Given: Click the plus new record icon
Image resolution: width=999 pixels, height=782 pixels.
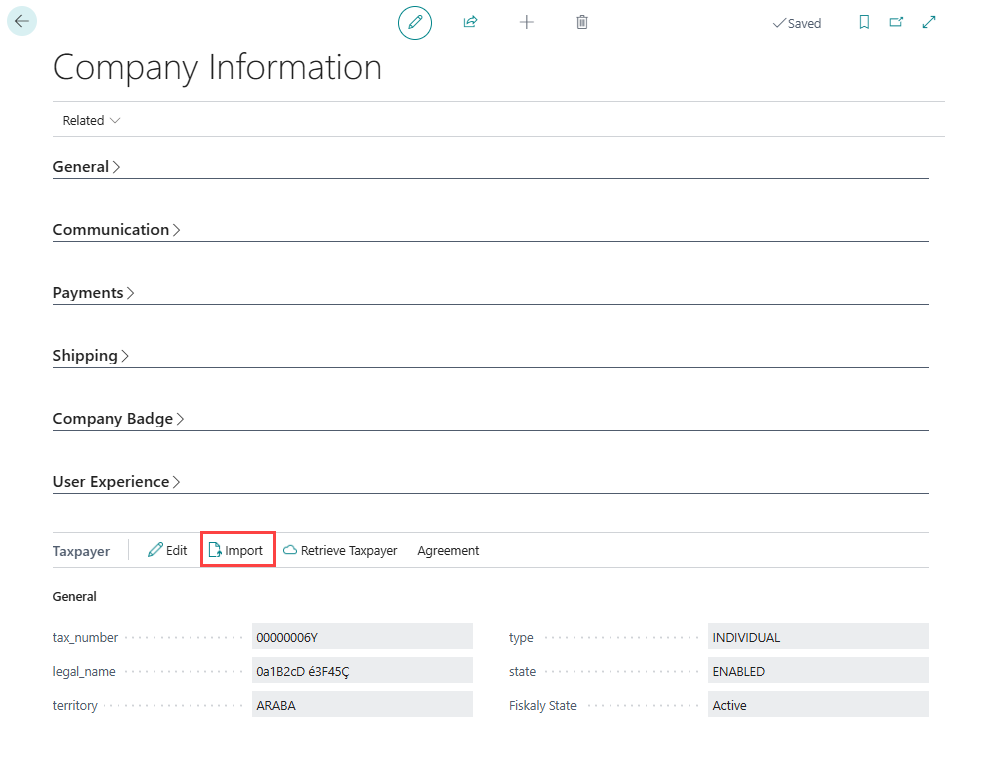Looking at the screenshot, I should 527,22.
